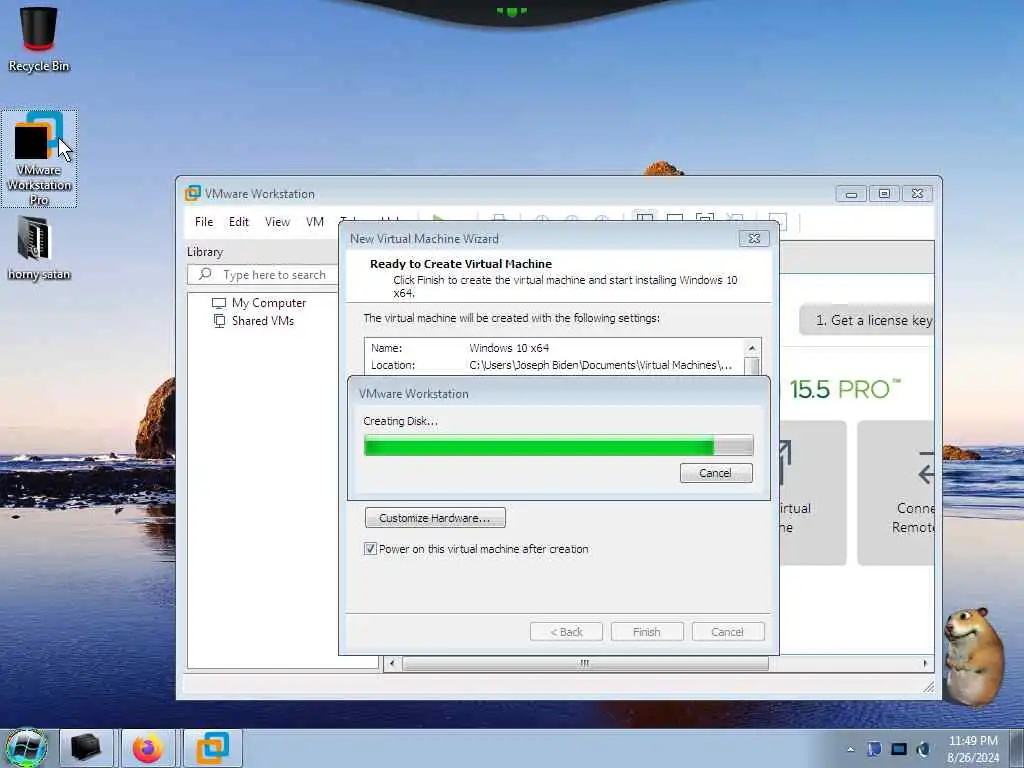Open the volume speaker tray icon
The width and height of the screenshot is (1024, 768).
923,749
